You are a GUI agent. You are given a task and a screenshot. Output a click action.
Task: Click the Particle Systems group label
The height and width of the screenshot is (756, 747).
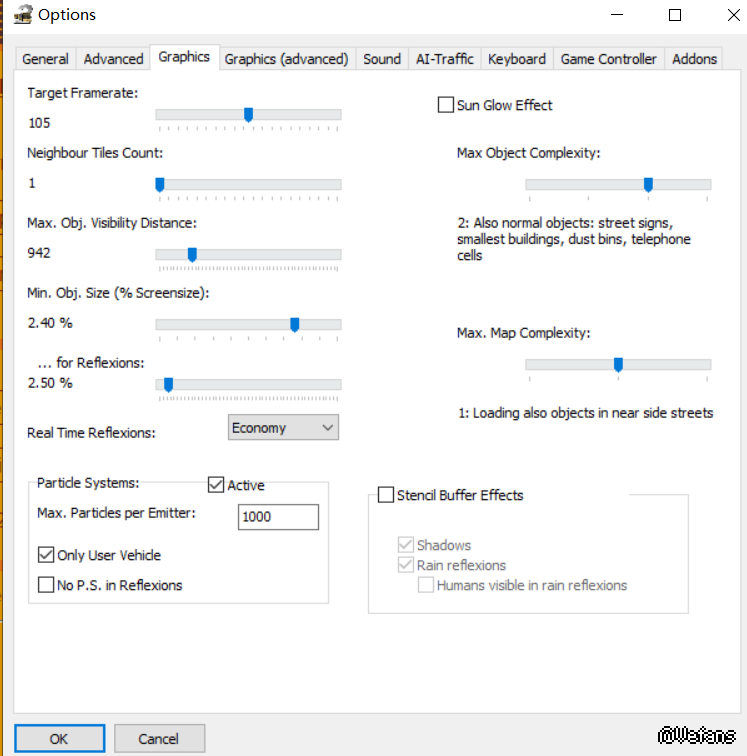[x=88, y=483]
